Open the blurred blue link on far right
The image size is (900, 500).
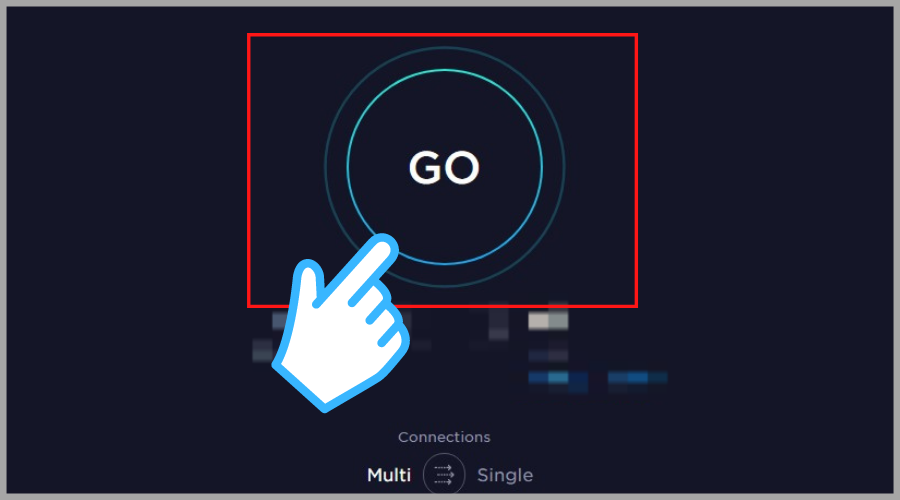tap(637, 378)
